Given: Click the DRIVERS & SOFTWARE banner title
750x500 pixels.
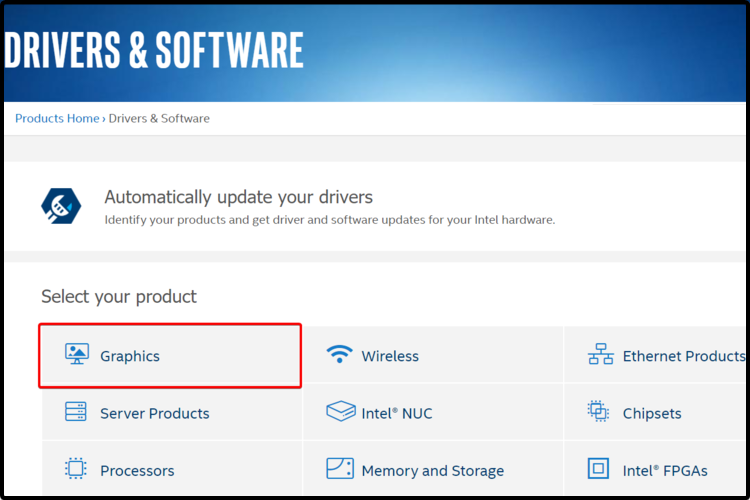Looking at the screenshot, I should tap(154, 49).
